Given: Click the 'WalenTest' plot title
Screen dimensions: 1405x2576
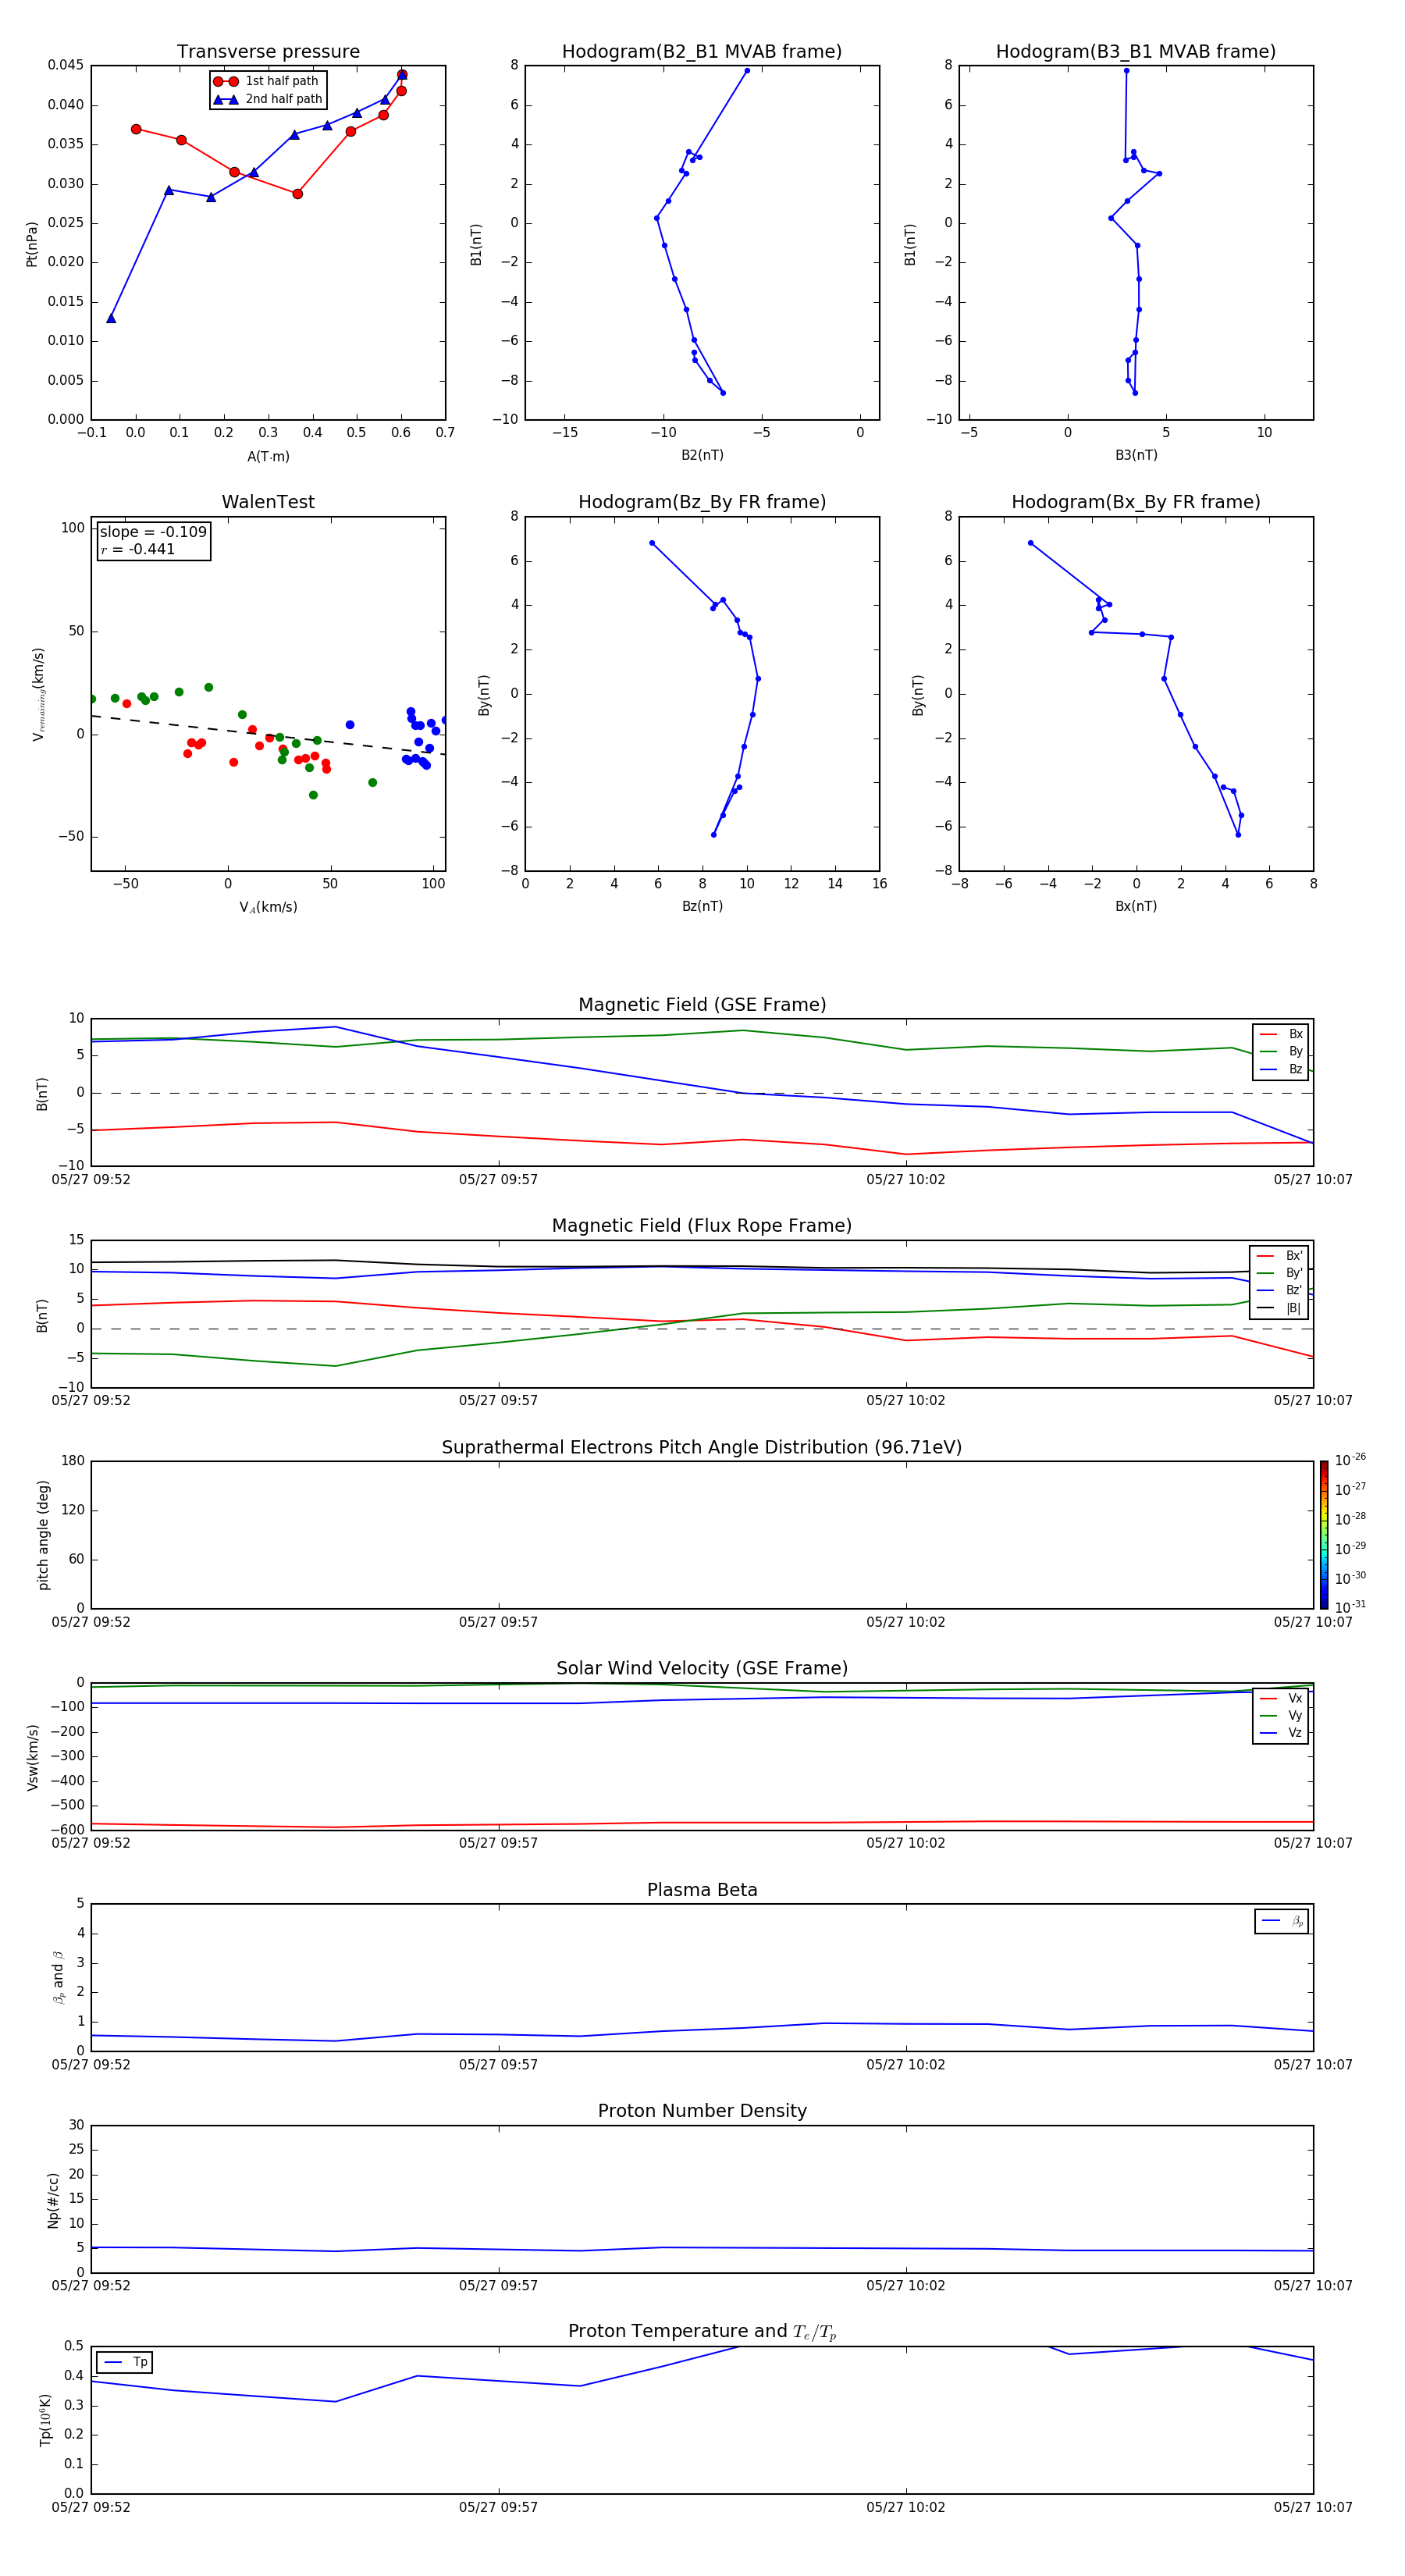Looking at the screenshot, I should coord(268,502).
